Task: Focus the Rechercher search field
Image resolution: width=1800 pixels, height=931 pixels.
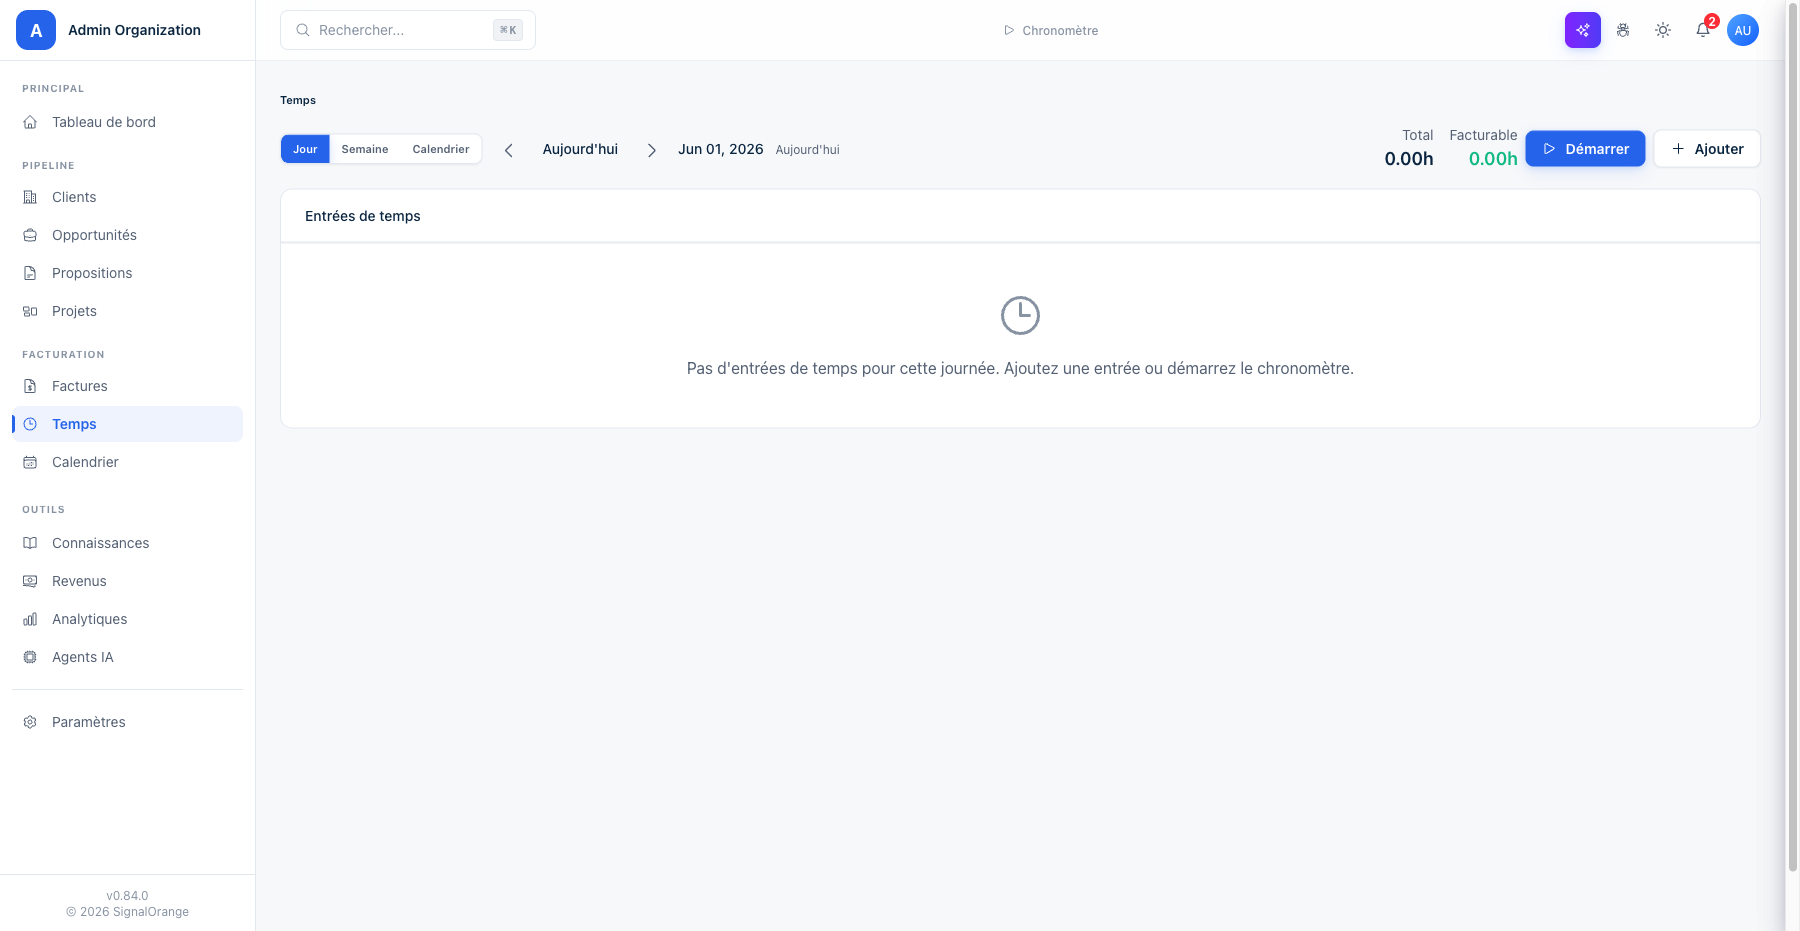Action: click(x=408, y=30)
